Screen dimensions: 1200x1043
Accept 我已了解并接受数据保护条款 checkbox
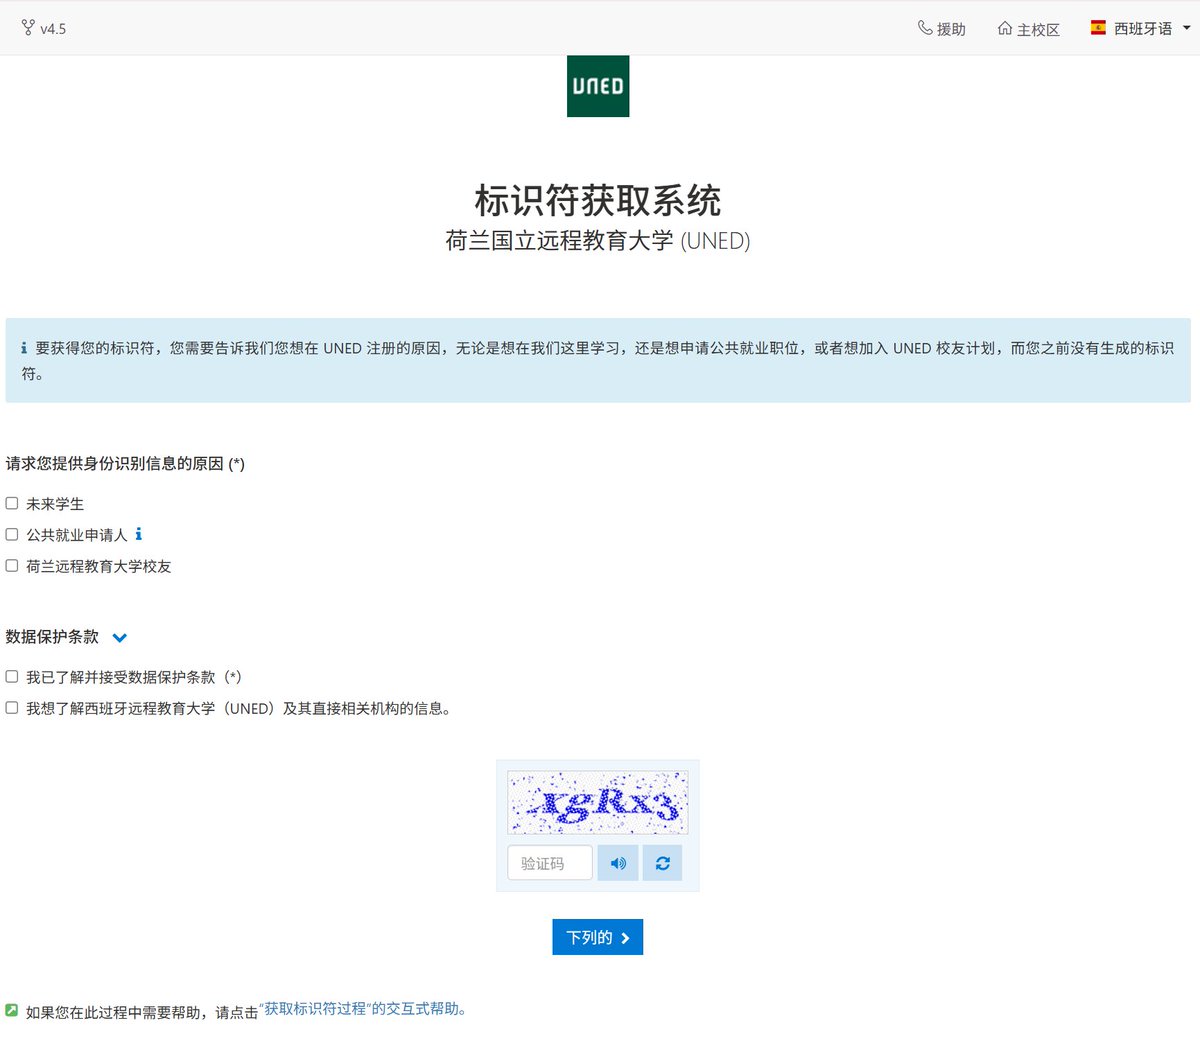click(12, 676)
